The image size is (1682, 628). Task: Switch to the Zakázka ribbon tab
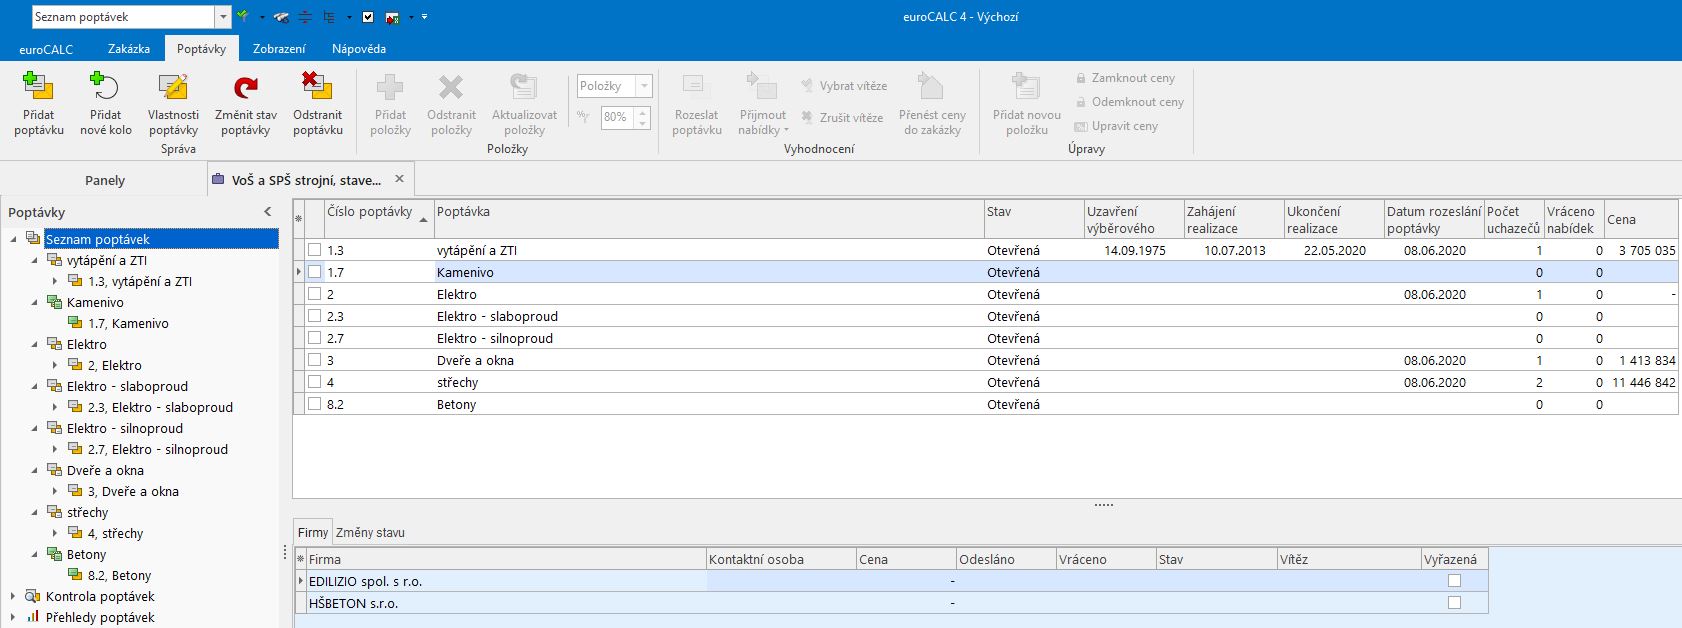click(129, 49)
